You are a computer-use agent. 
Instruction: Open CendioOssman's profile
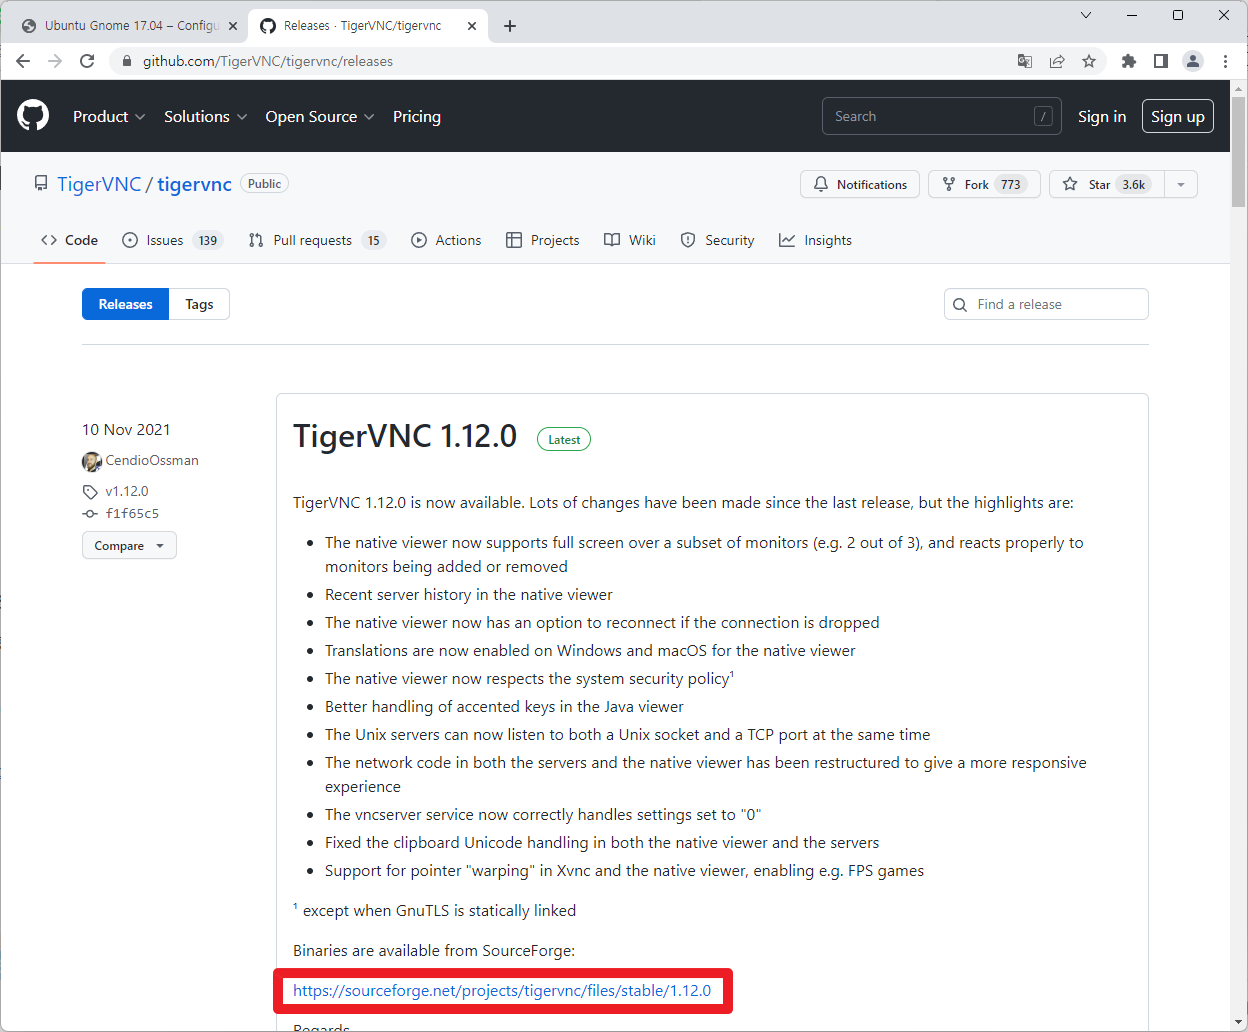click(152, 460)
